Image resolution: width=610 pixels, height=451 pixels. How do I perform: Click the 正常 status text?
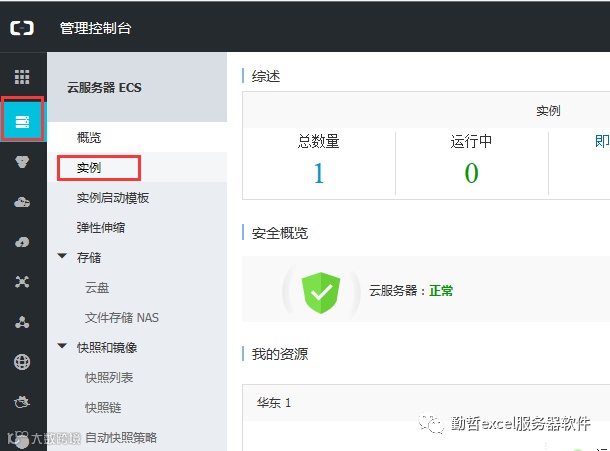pyautogui.click(x=441, y=291)
